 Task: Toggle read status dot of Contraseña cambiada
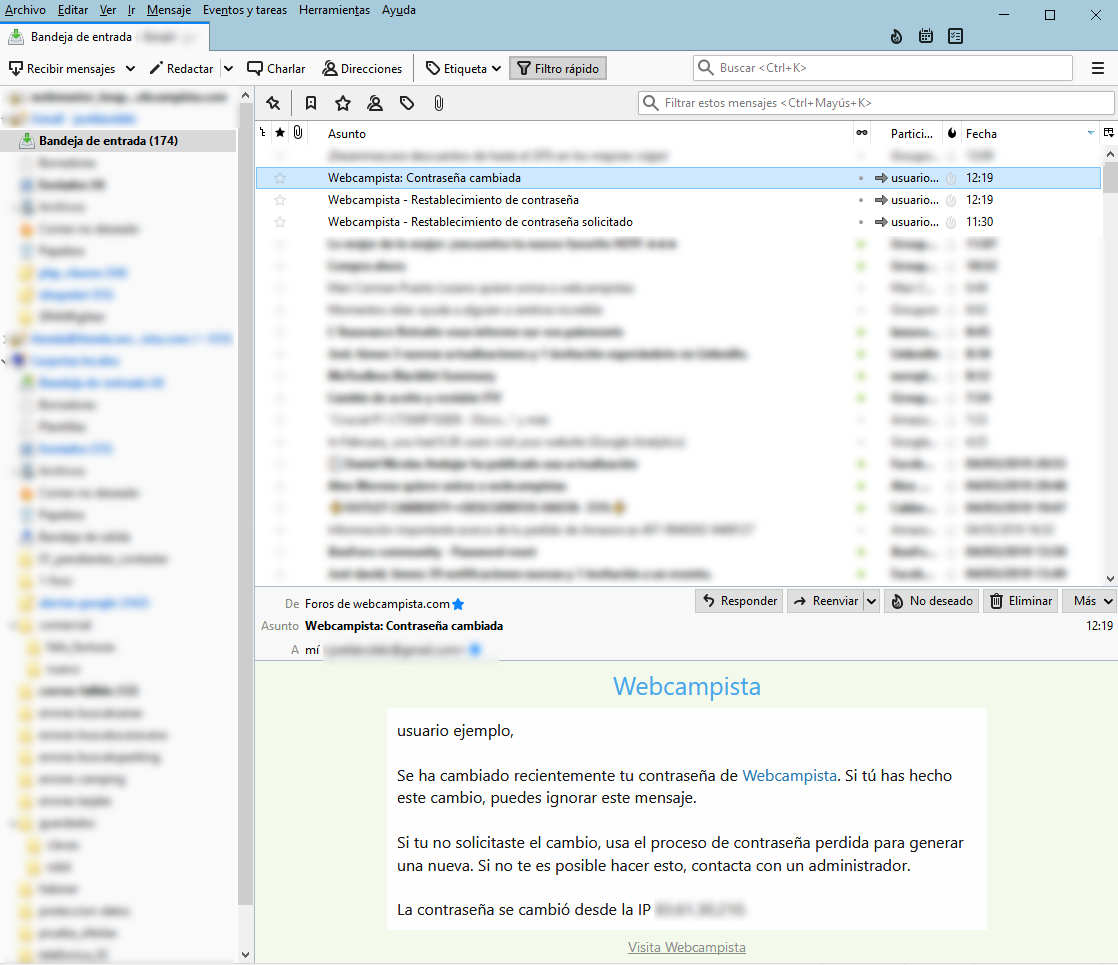click(861, 178)
